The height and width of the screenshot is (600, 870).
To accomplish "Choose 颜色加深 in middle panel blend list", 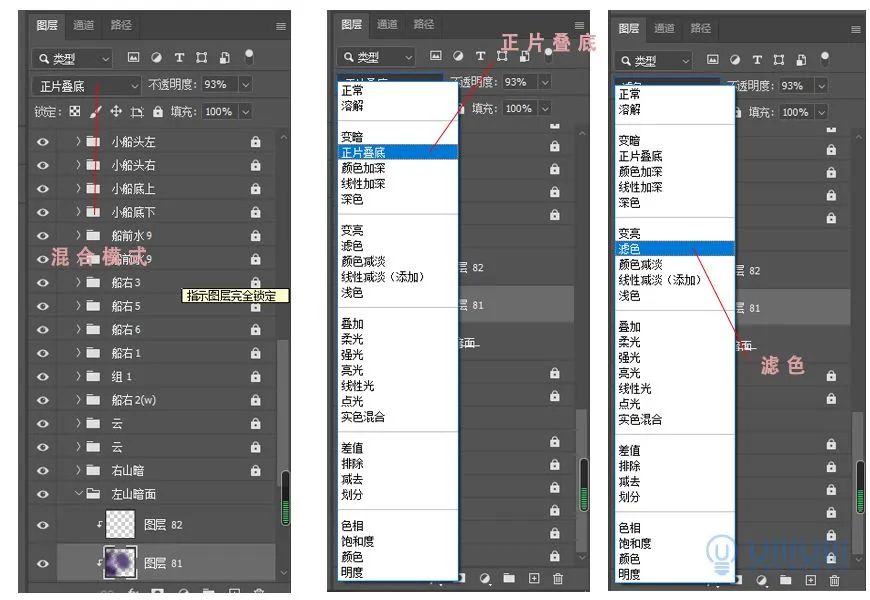I will pos(398,168).
